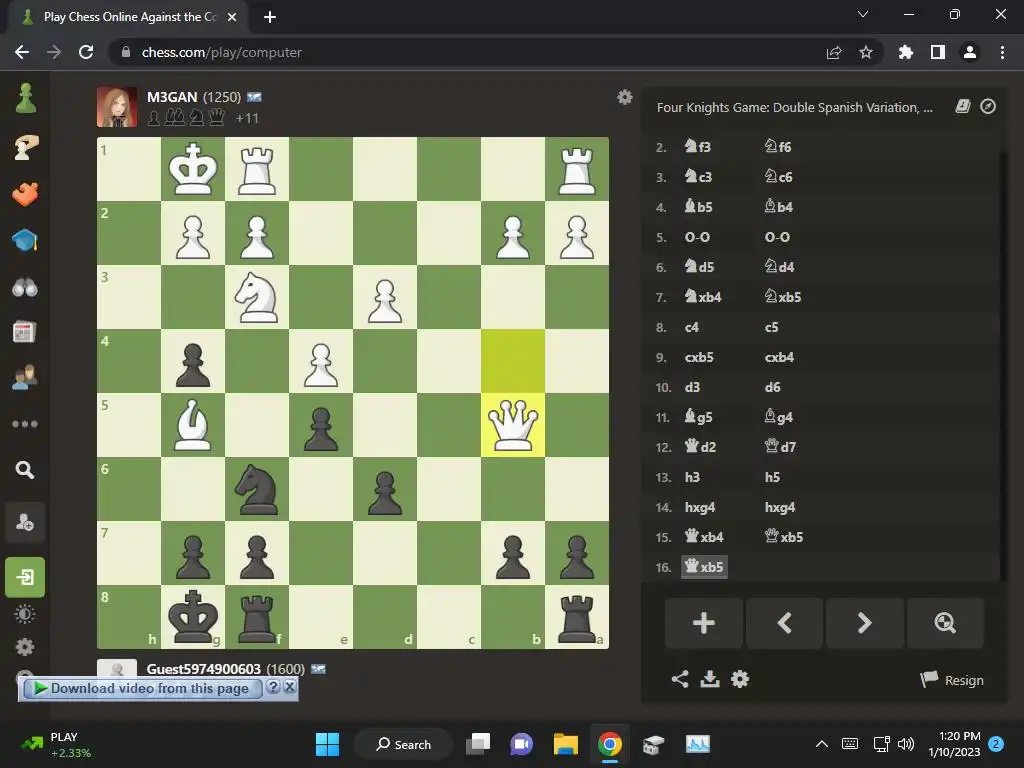
Task: Click the share game icon
Action: 680,679
